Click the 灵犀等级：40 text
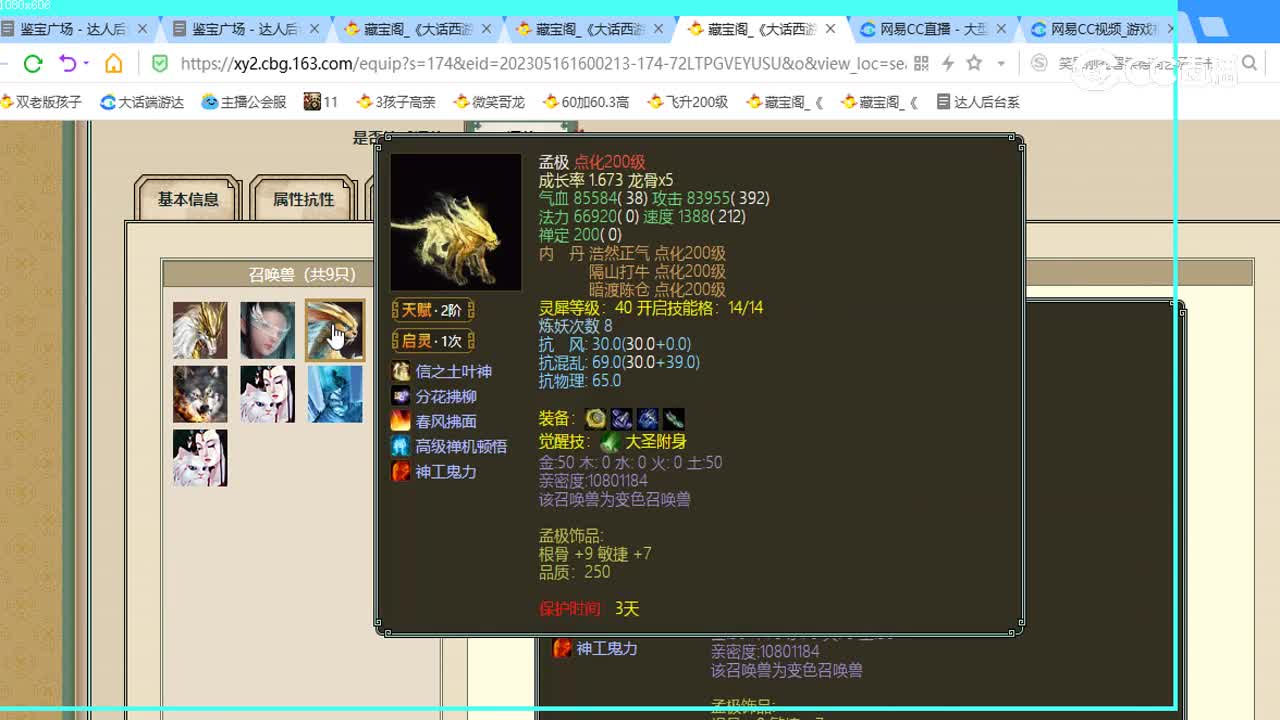Image resolution: width=1280 pixels, height=720 pixels. [586, 308]
